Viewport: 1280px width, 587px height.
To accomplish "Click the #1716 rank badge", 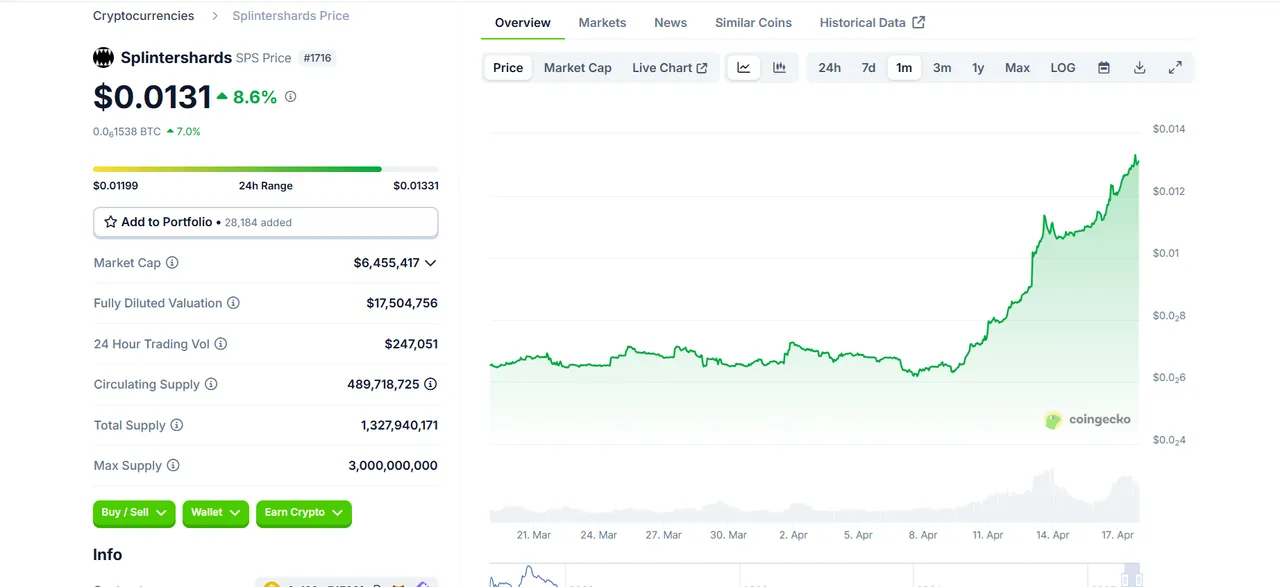I will pos(319,58).
